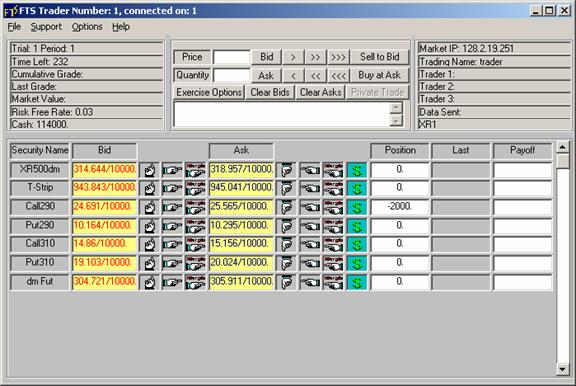Click the Margin left-pointing hand in the dm Fut row
Screen dimensions: 576x386
pyautogui.click(x=333, y=282)
